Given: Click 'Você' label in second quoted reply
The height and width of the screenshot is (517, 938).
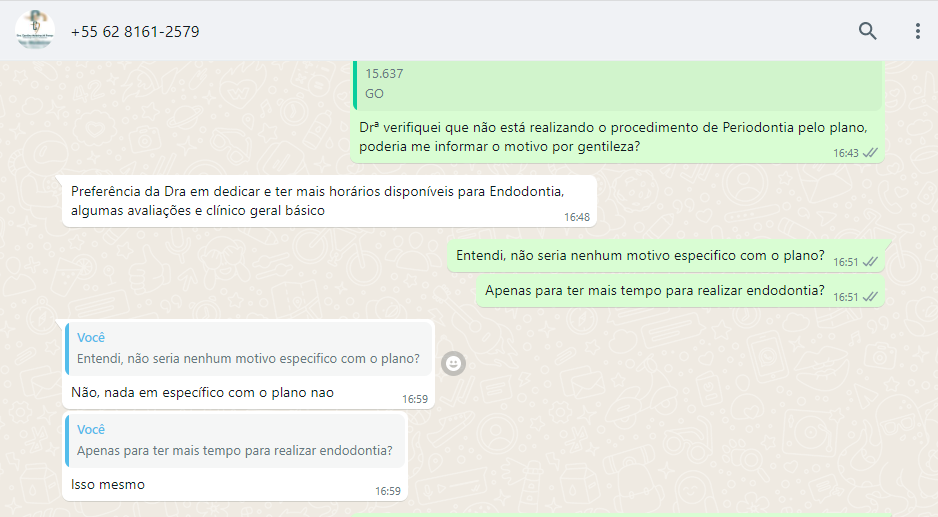Looking at the screenshot, I should [x=91, y=430].
